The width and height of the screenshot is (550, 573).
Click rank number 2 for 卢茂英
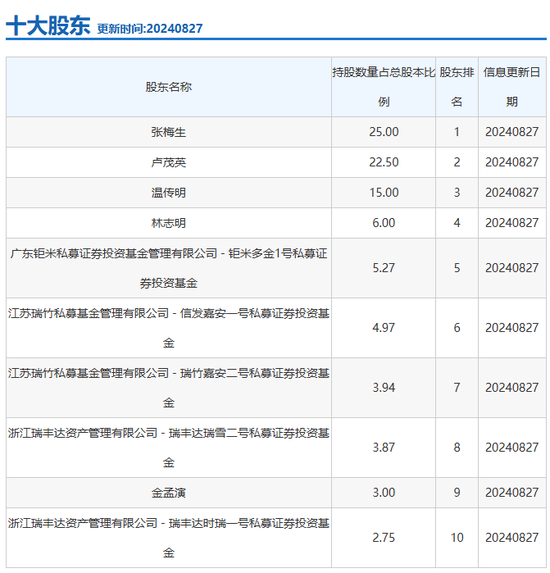(457, 162)
